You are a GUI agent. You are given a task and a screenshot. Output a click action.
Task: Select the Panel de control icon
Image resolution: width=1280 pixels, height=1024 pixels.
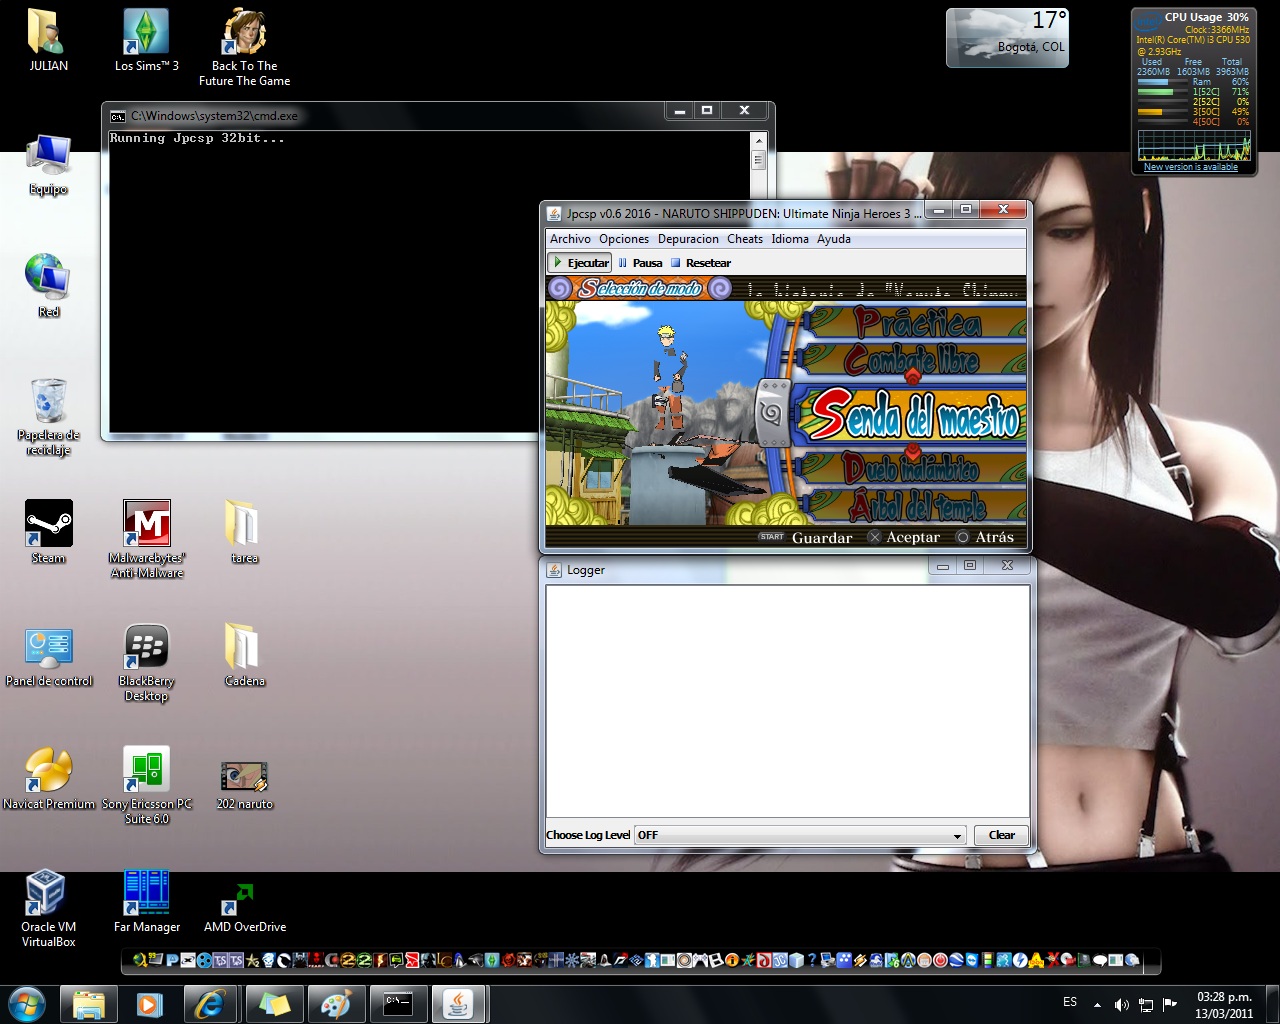[x=48, y=655]
